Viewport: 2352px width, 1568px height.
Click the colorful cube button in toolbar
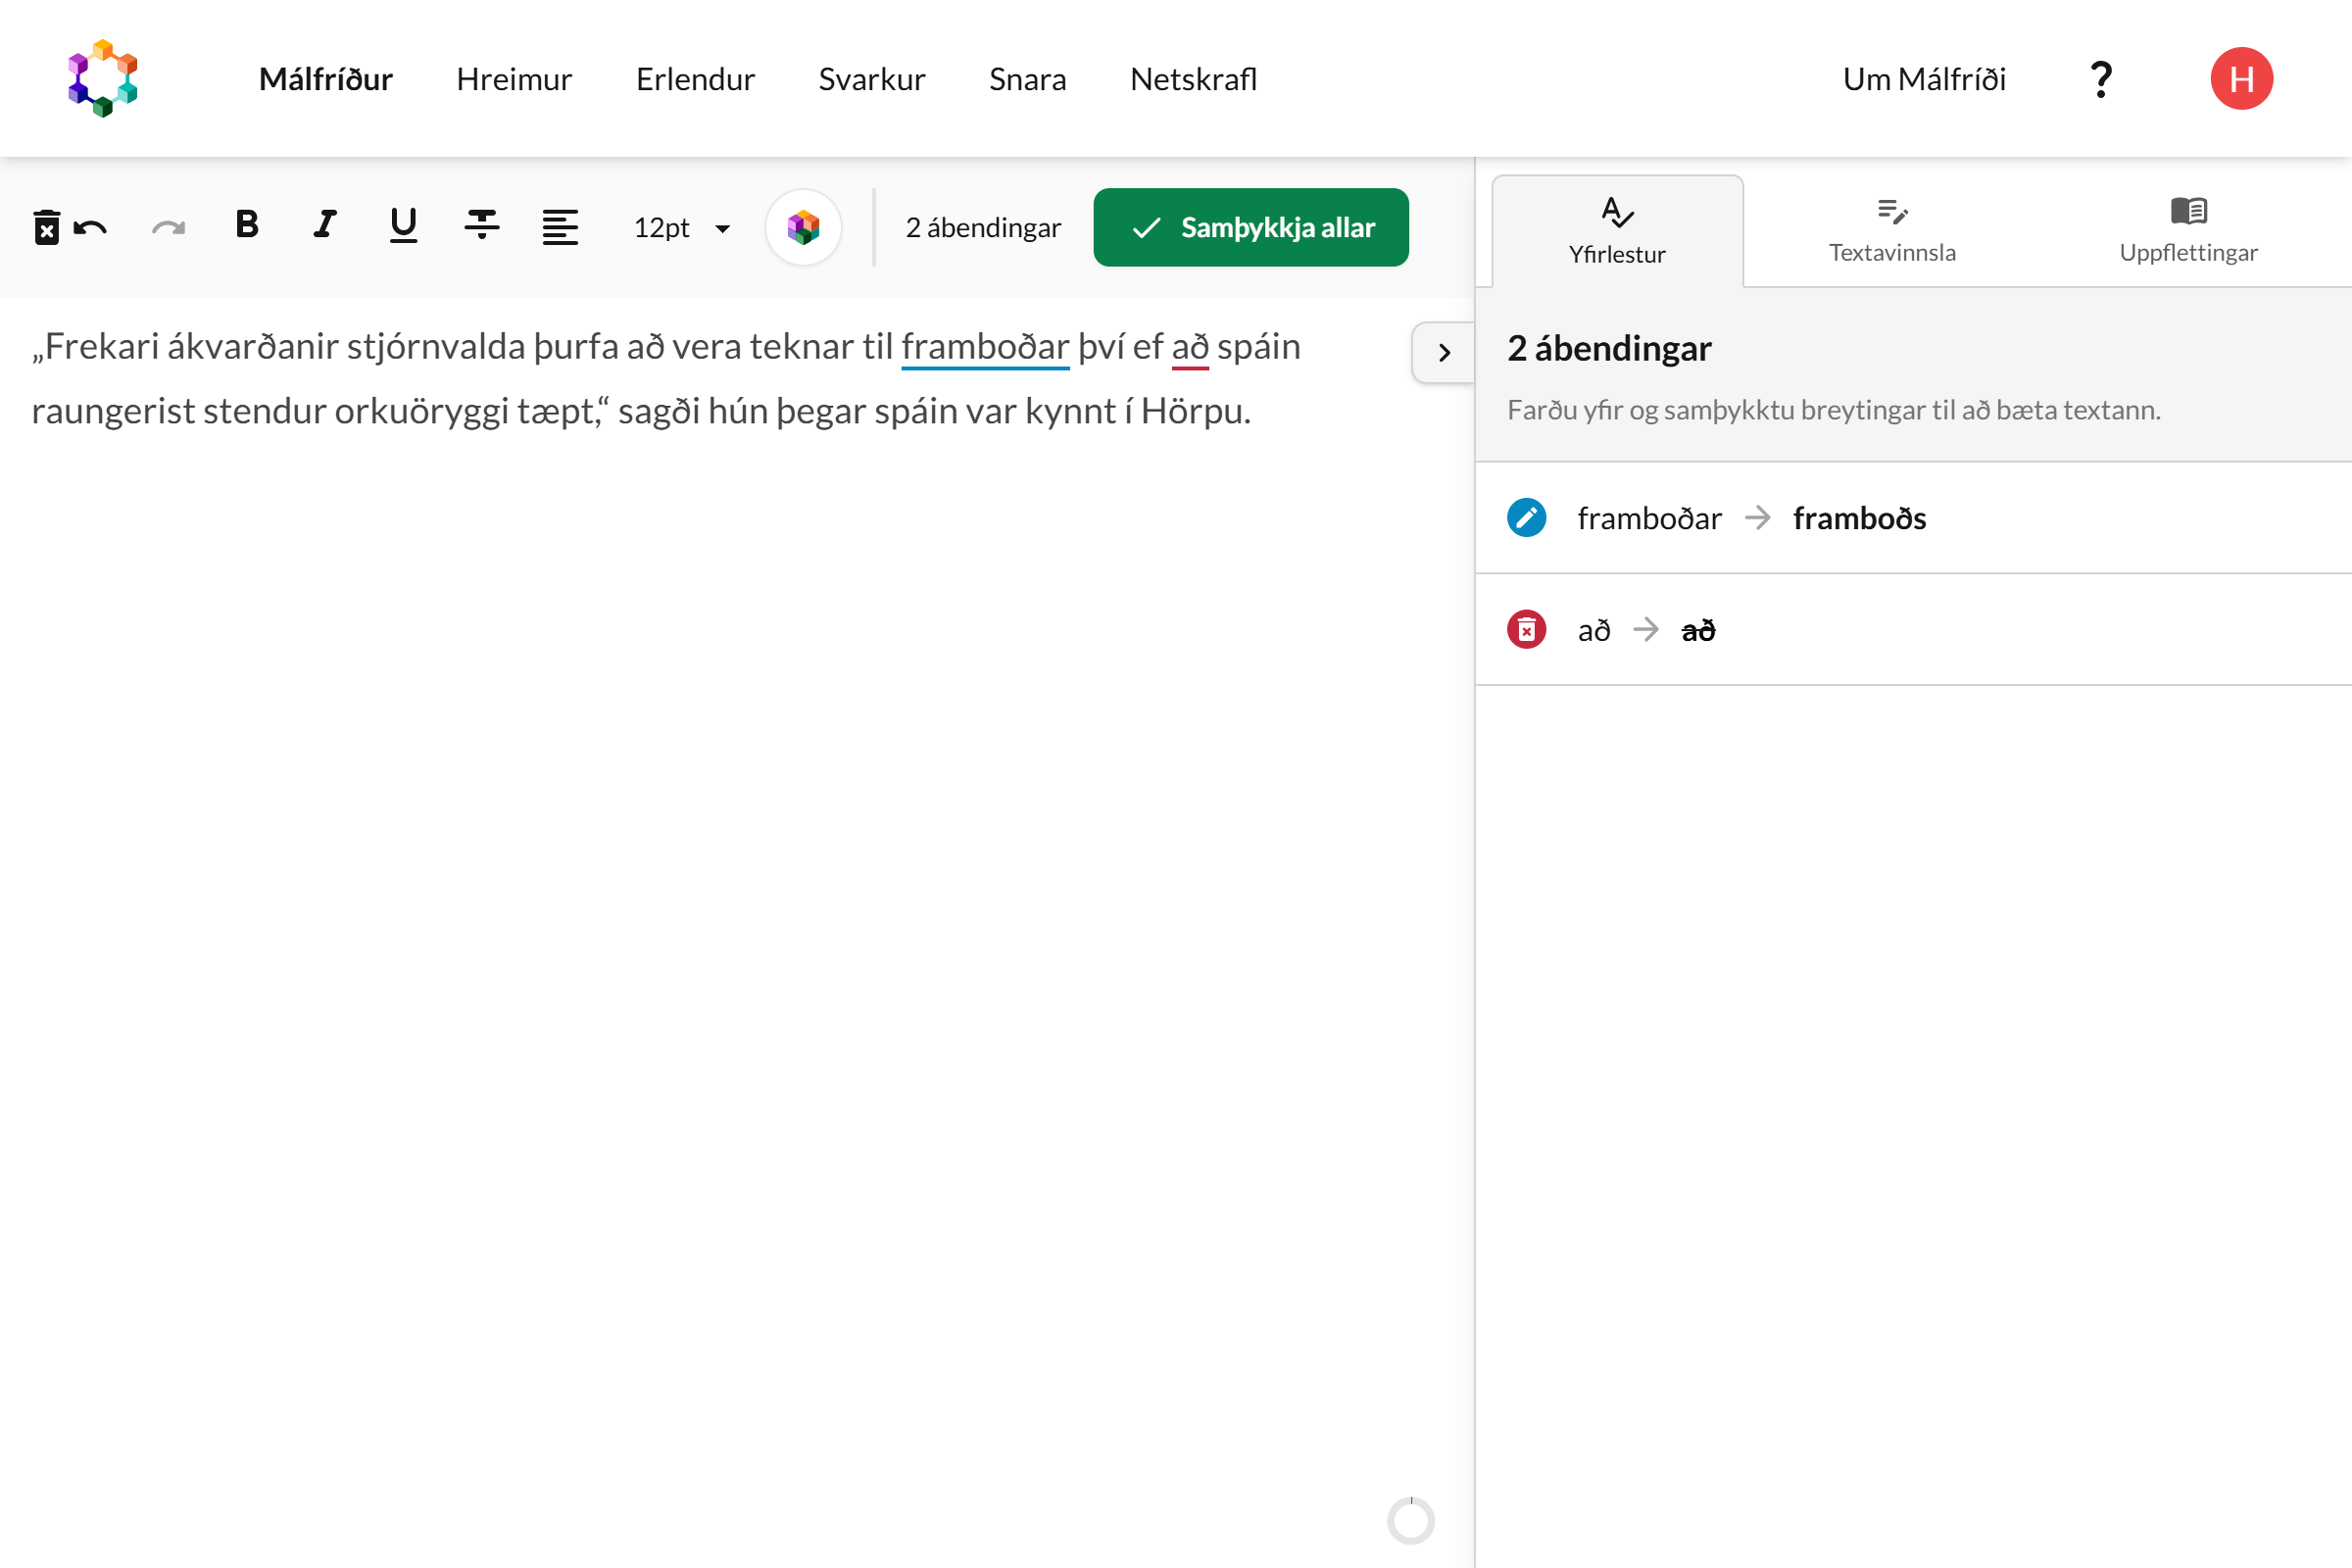pyautogui.click(x=803, y=228)
